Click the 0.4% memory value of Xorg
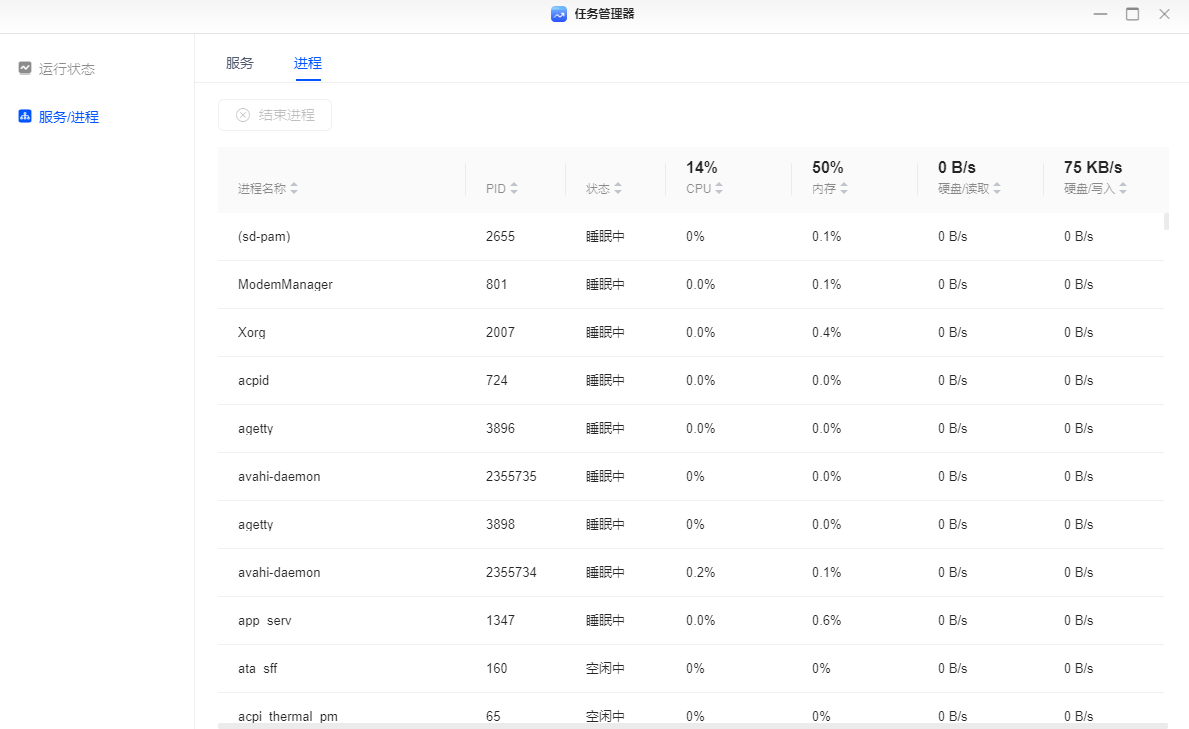The height and width of the screenshot is (729, 1189). pyautogui.click(x=827, y=332)
